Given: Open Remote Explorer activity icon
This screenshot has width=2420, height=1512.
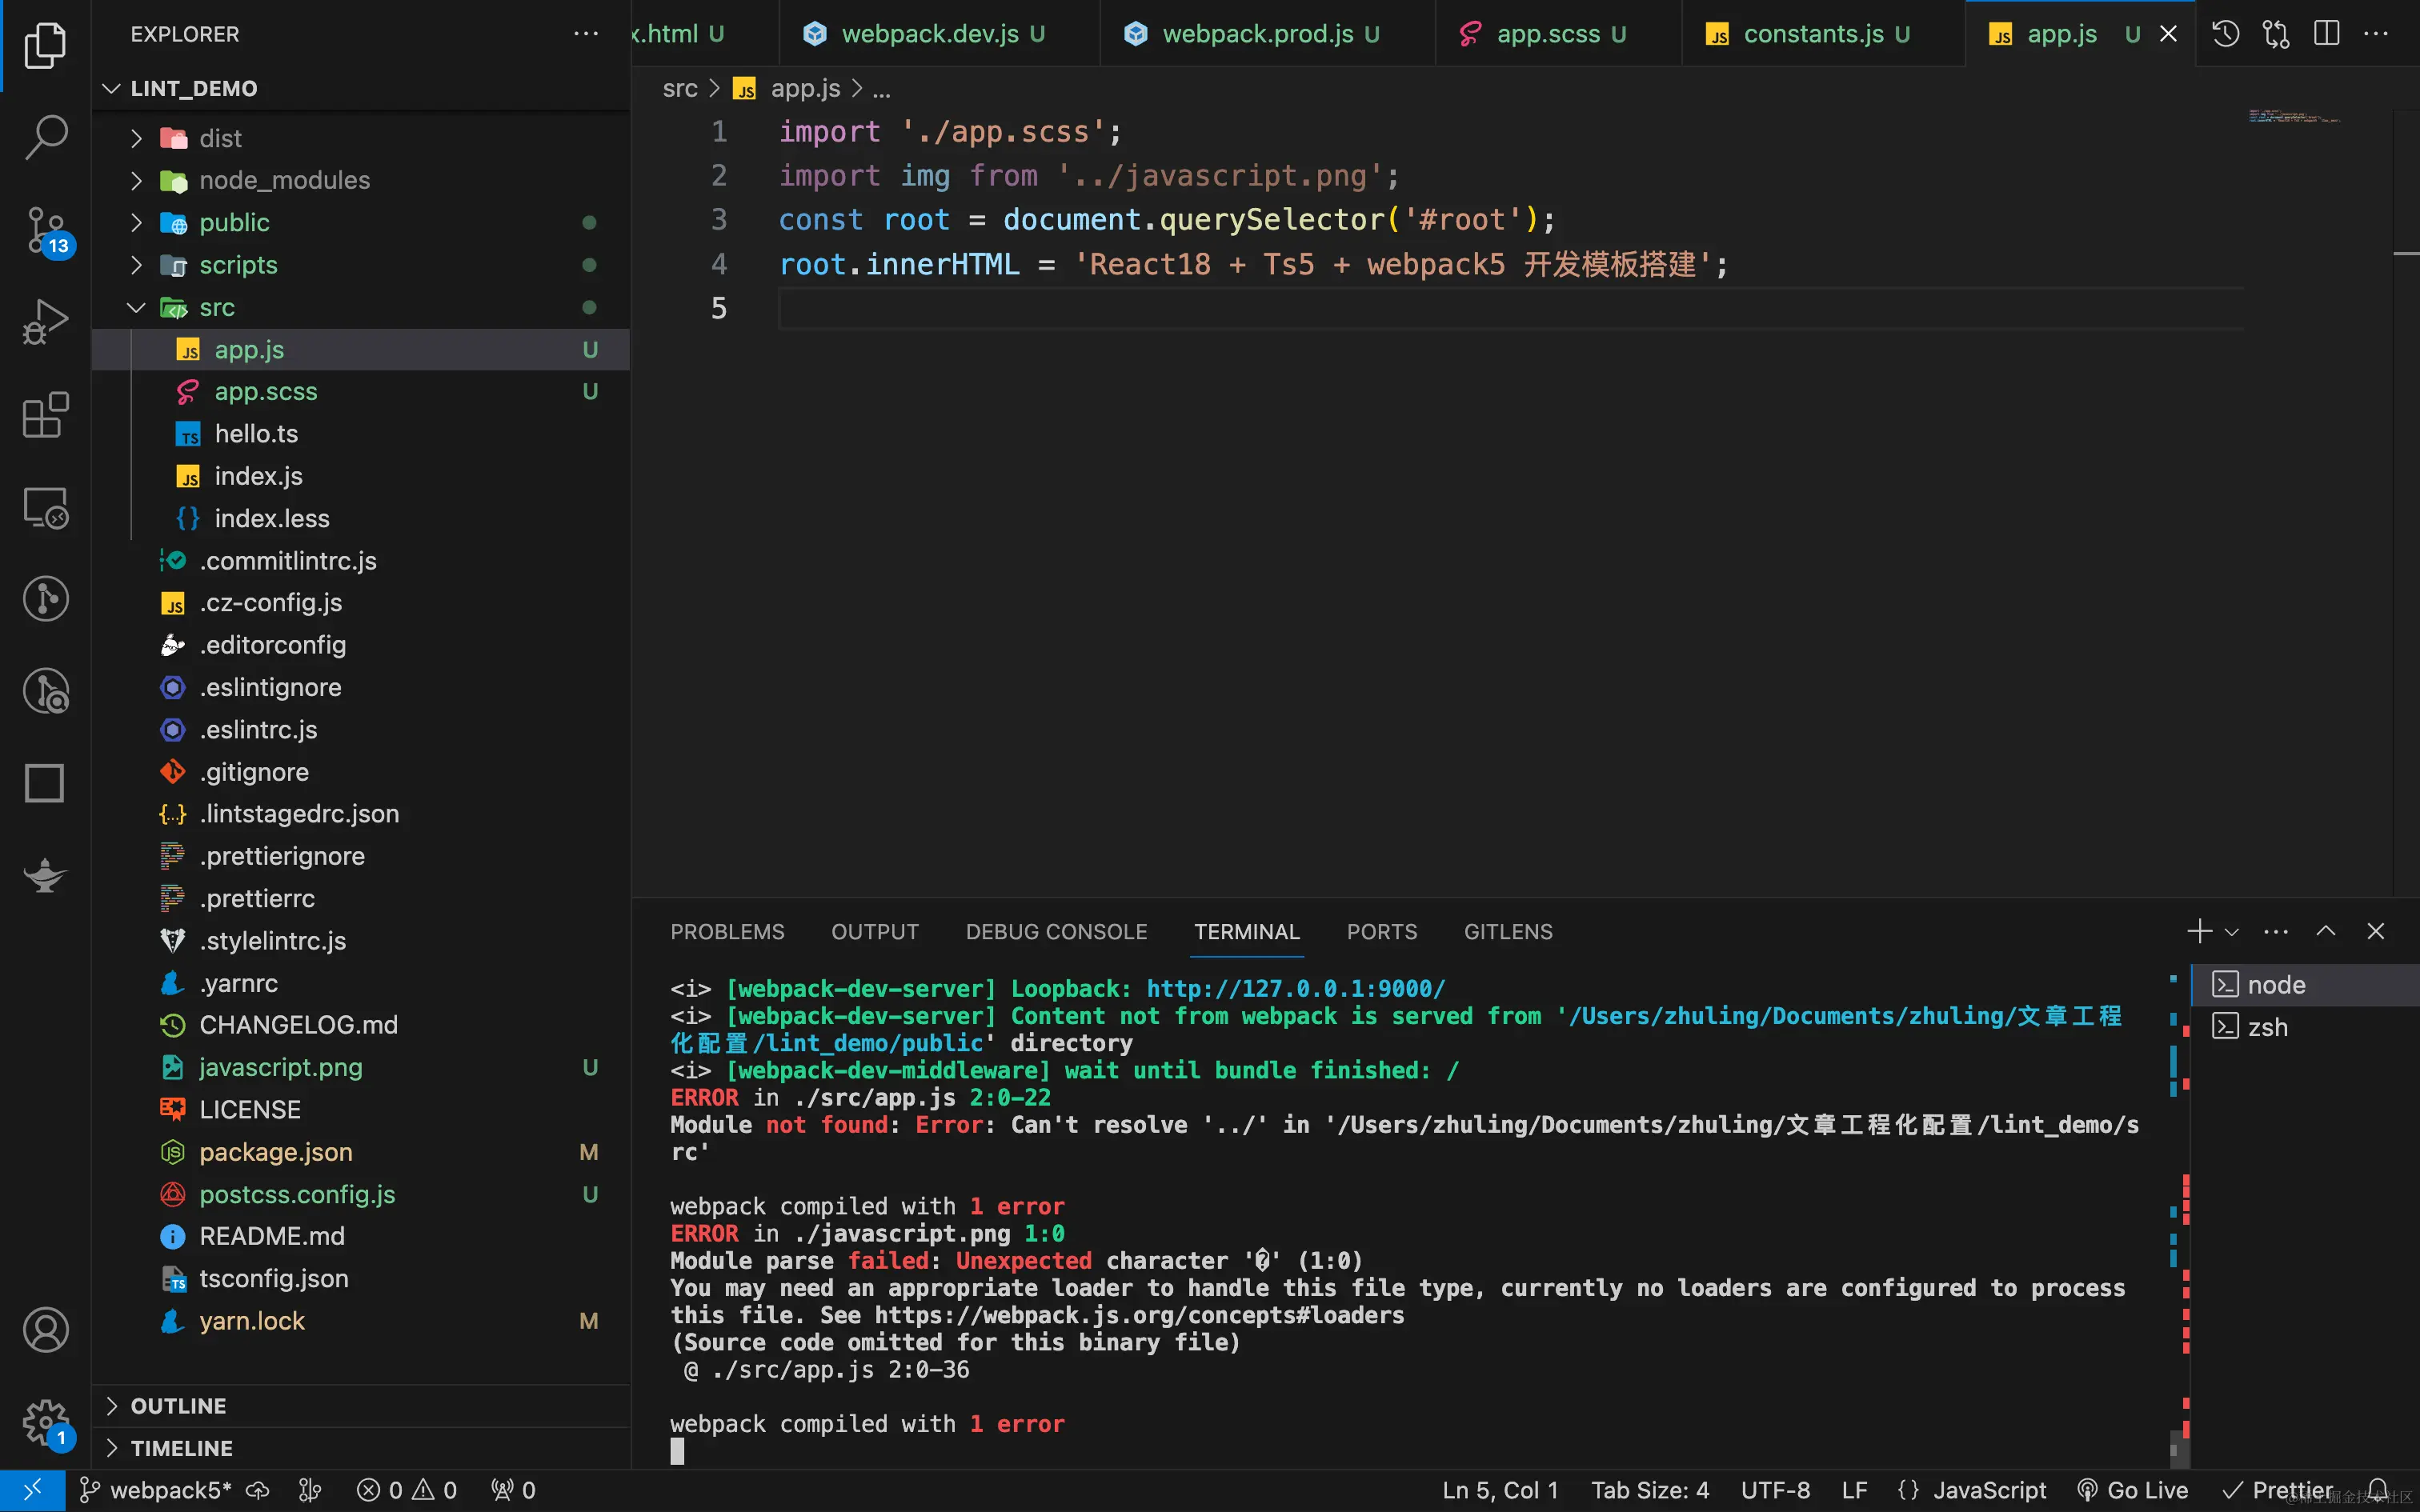Looking at the screenshot, I should [x=45, y=508].
